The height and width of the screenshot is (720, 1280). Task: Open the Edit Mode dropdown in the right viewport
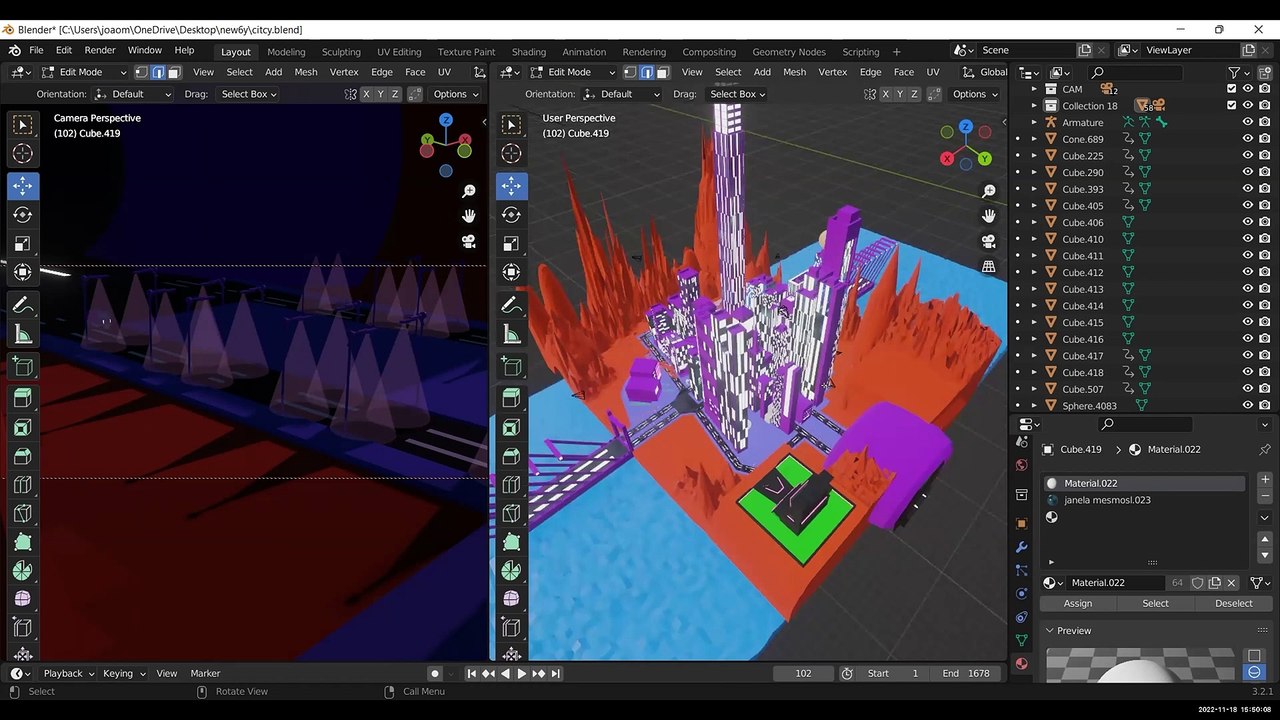577,72
